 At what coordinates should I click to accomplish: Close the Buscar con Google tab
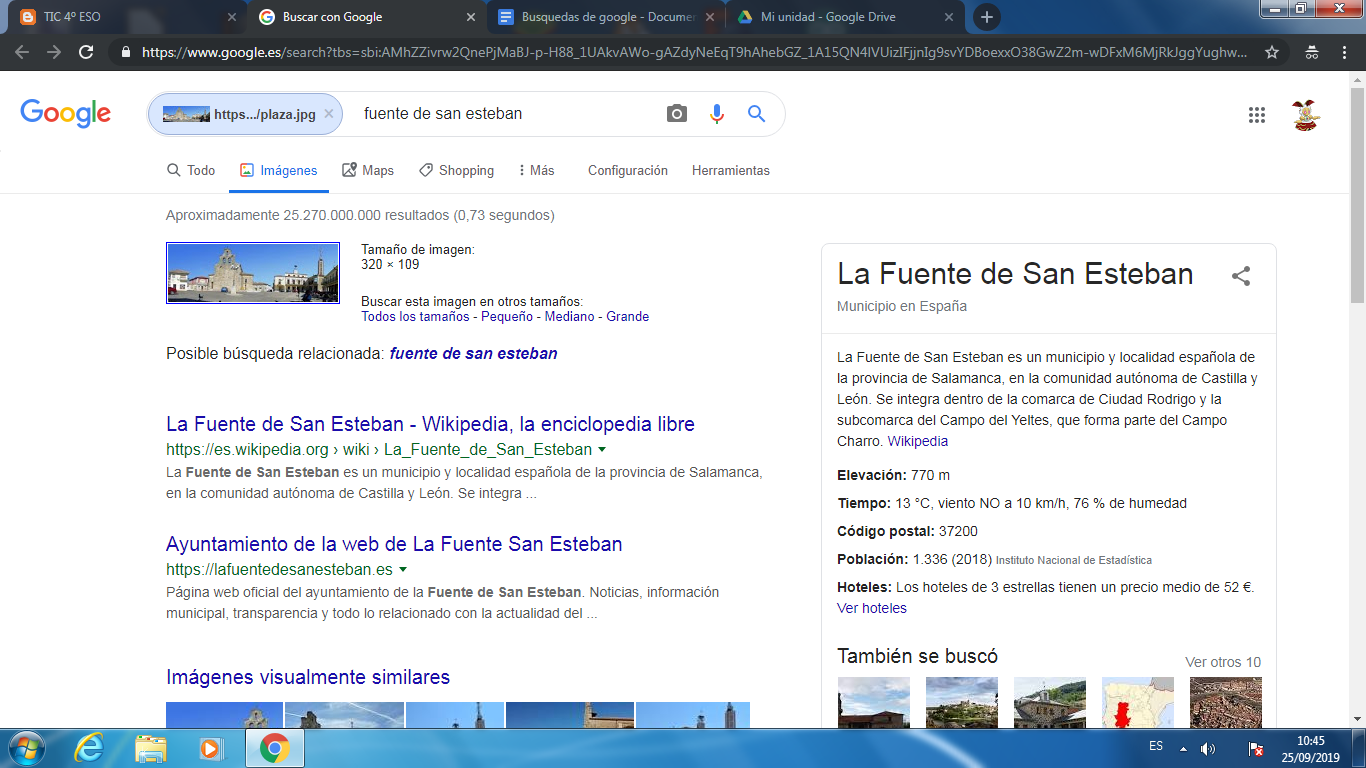[x=469, y=17]
